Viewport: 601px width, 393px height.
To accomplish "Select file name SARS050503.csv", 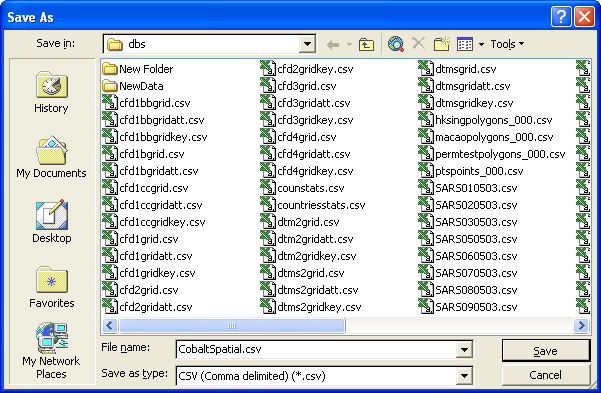I will (476, 239).
